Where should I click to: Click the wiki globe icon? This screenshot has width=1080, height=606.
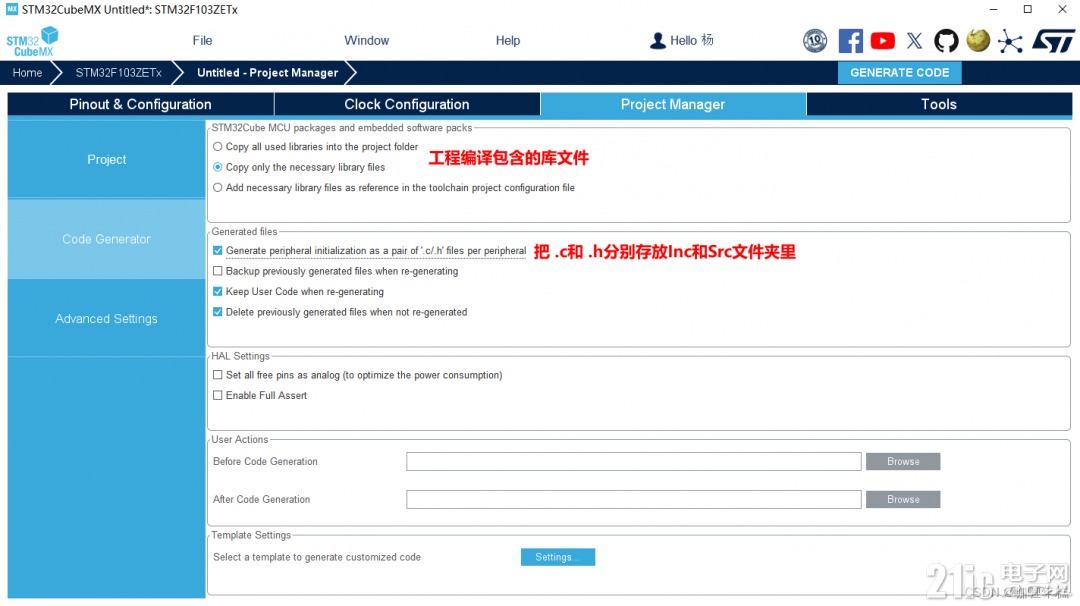978,41
